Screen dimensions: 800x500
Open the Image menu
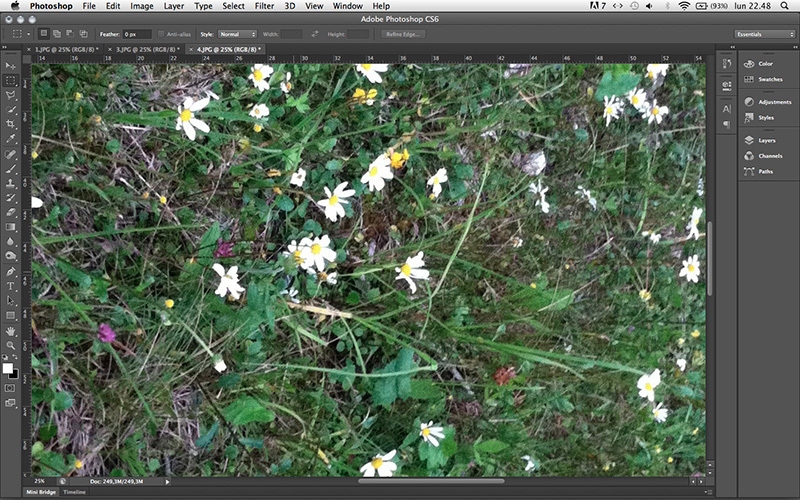click(142, 6)
